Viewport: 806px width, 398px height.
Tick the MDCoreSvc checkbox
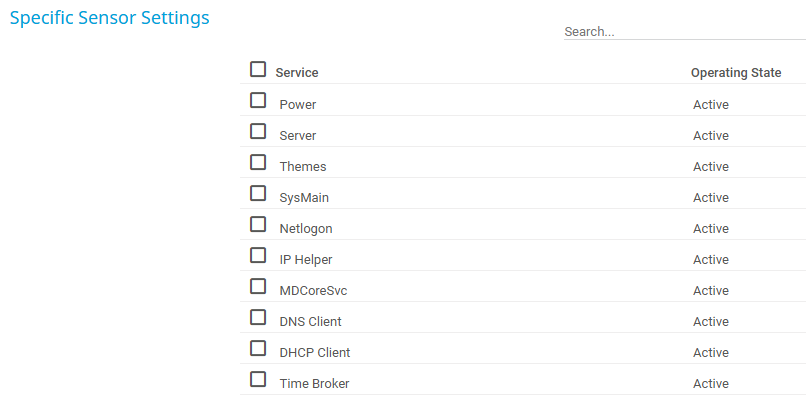click(258, 286)
